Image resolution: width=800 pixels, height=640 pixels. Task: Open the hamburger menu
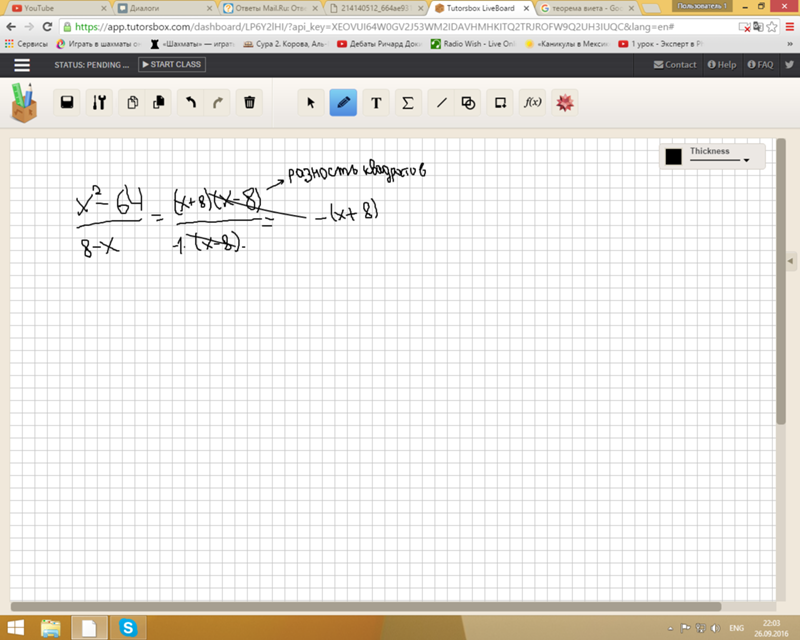tap(22, 65)
